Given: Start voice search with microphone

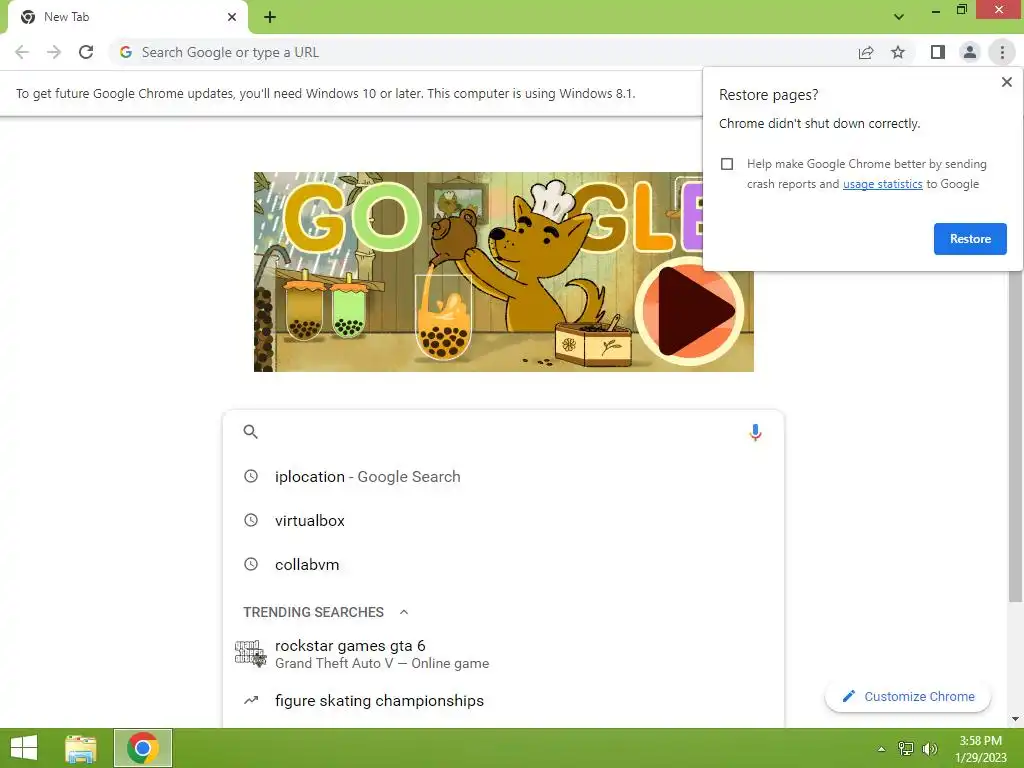Looking at the screenshot, I should pyautogui.click(x=755, y=432).
